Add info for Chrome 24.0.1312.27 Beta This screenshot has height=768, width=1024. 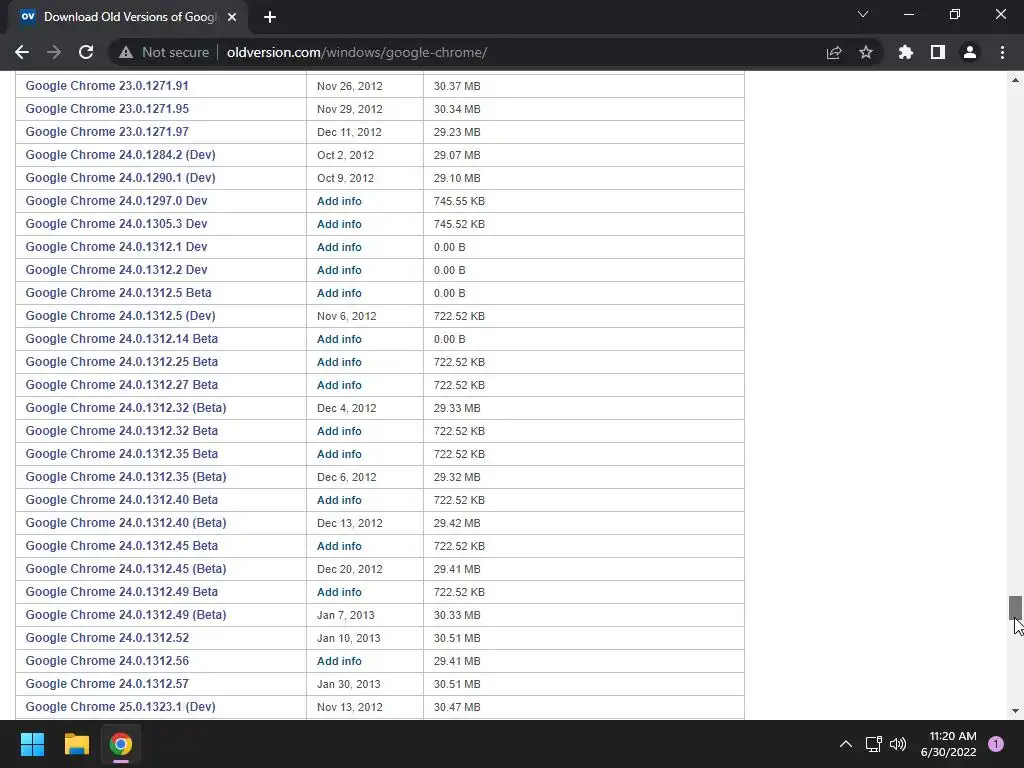[339, 385]
